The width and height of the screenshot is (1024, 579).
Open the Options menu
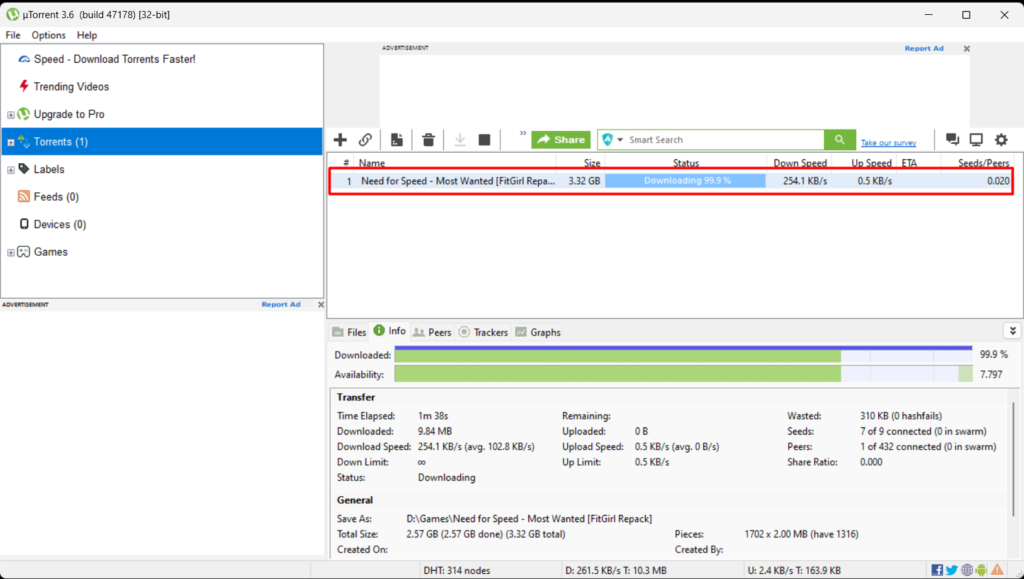click(48, 35)
